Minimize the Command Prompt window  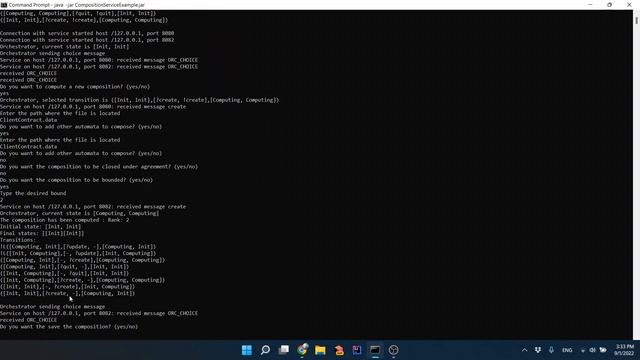point(590,5)
